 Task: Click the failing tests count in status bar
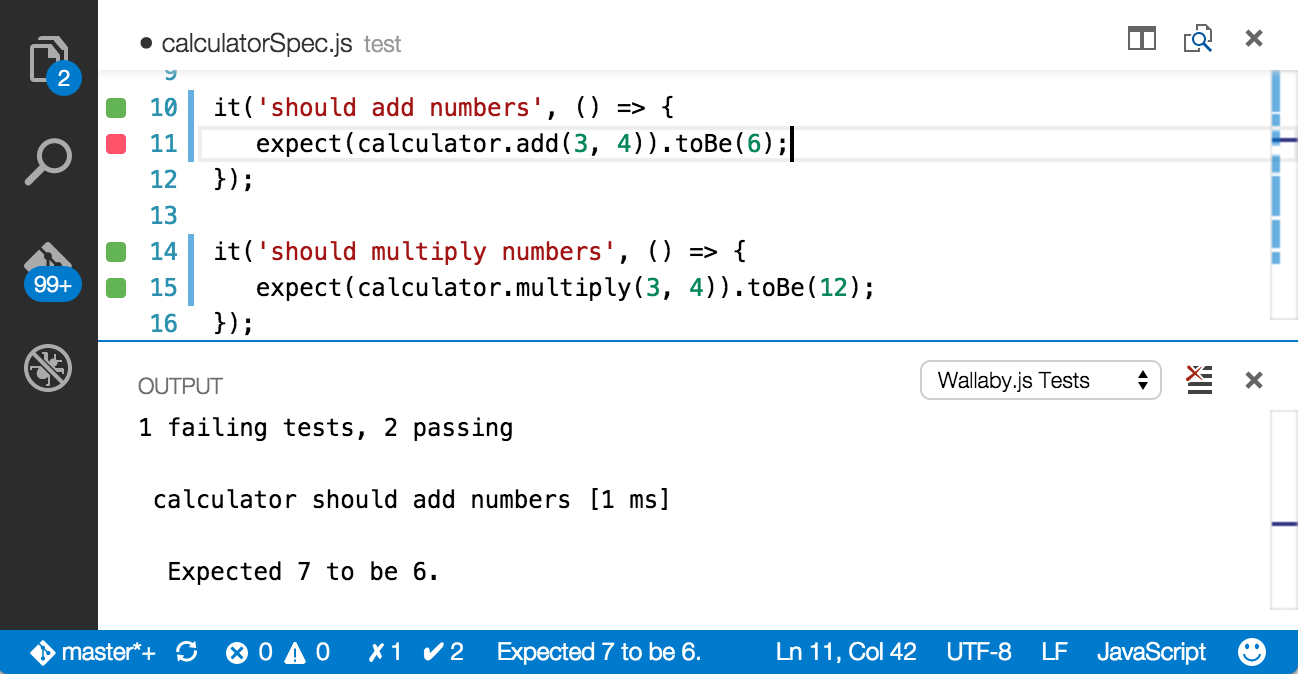point(385,652)
